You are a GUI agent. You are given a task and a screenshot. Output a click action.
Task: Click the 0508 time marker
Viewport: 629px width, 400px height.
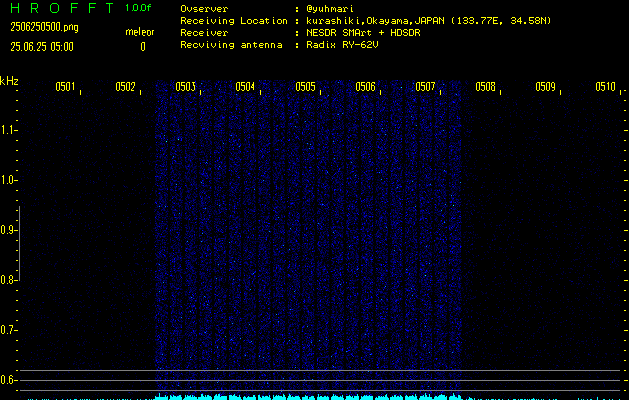(485, 87)
